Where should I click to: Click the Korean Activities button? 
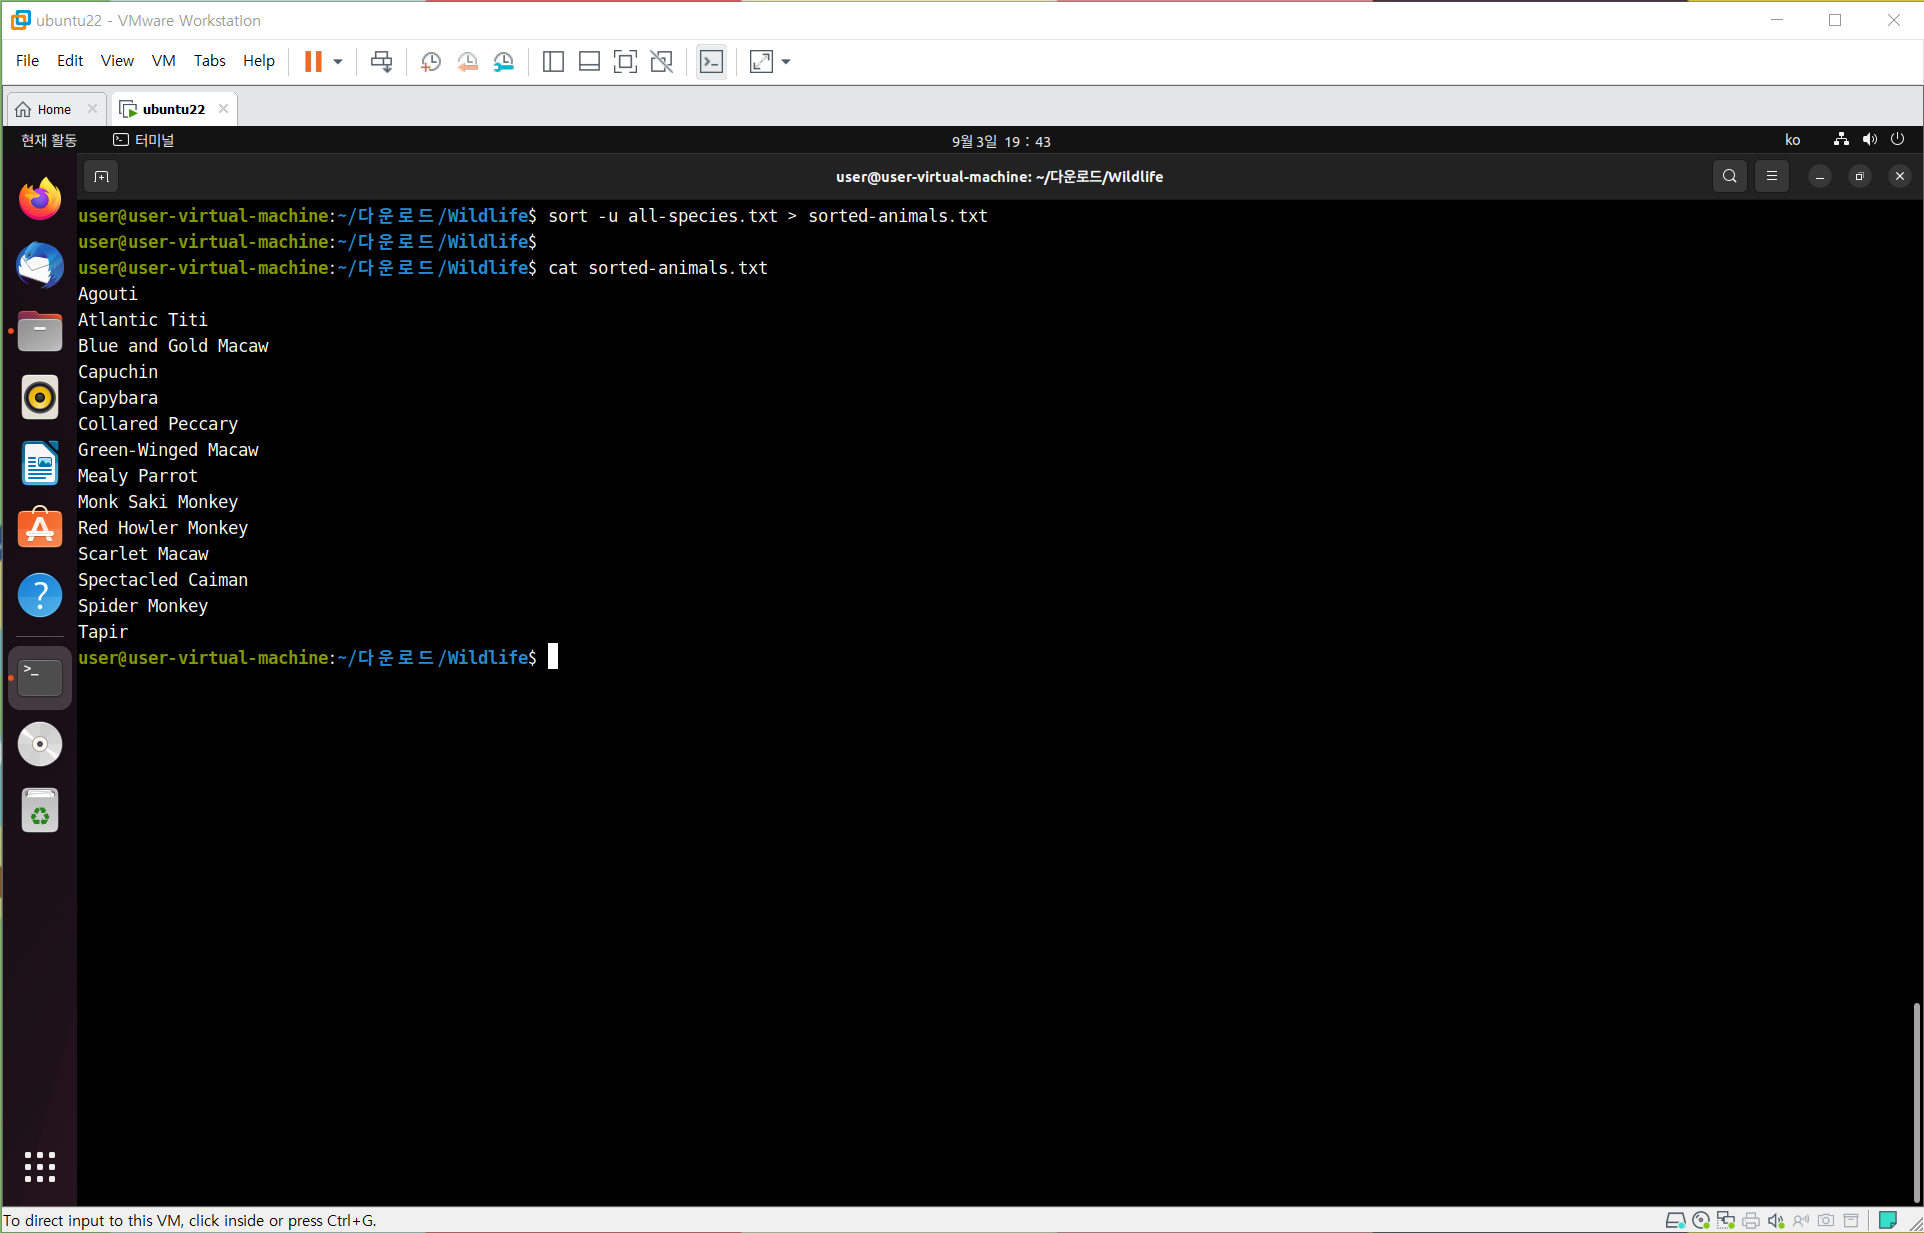click(x=49, y=141)
